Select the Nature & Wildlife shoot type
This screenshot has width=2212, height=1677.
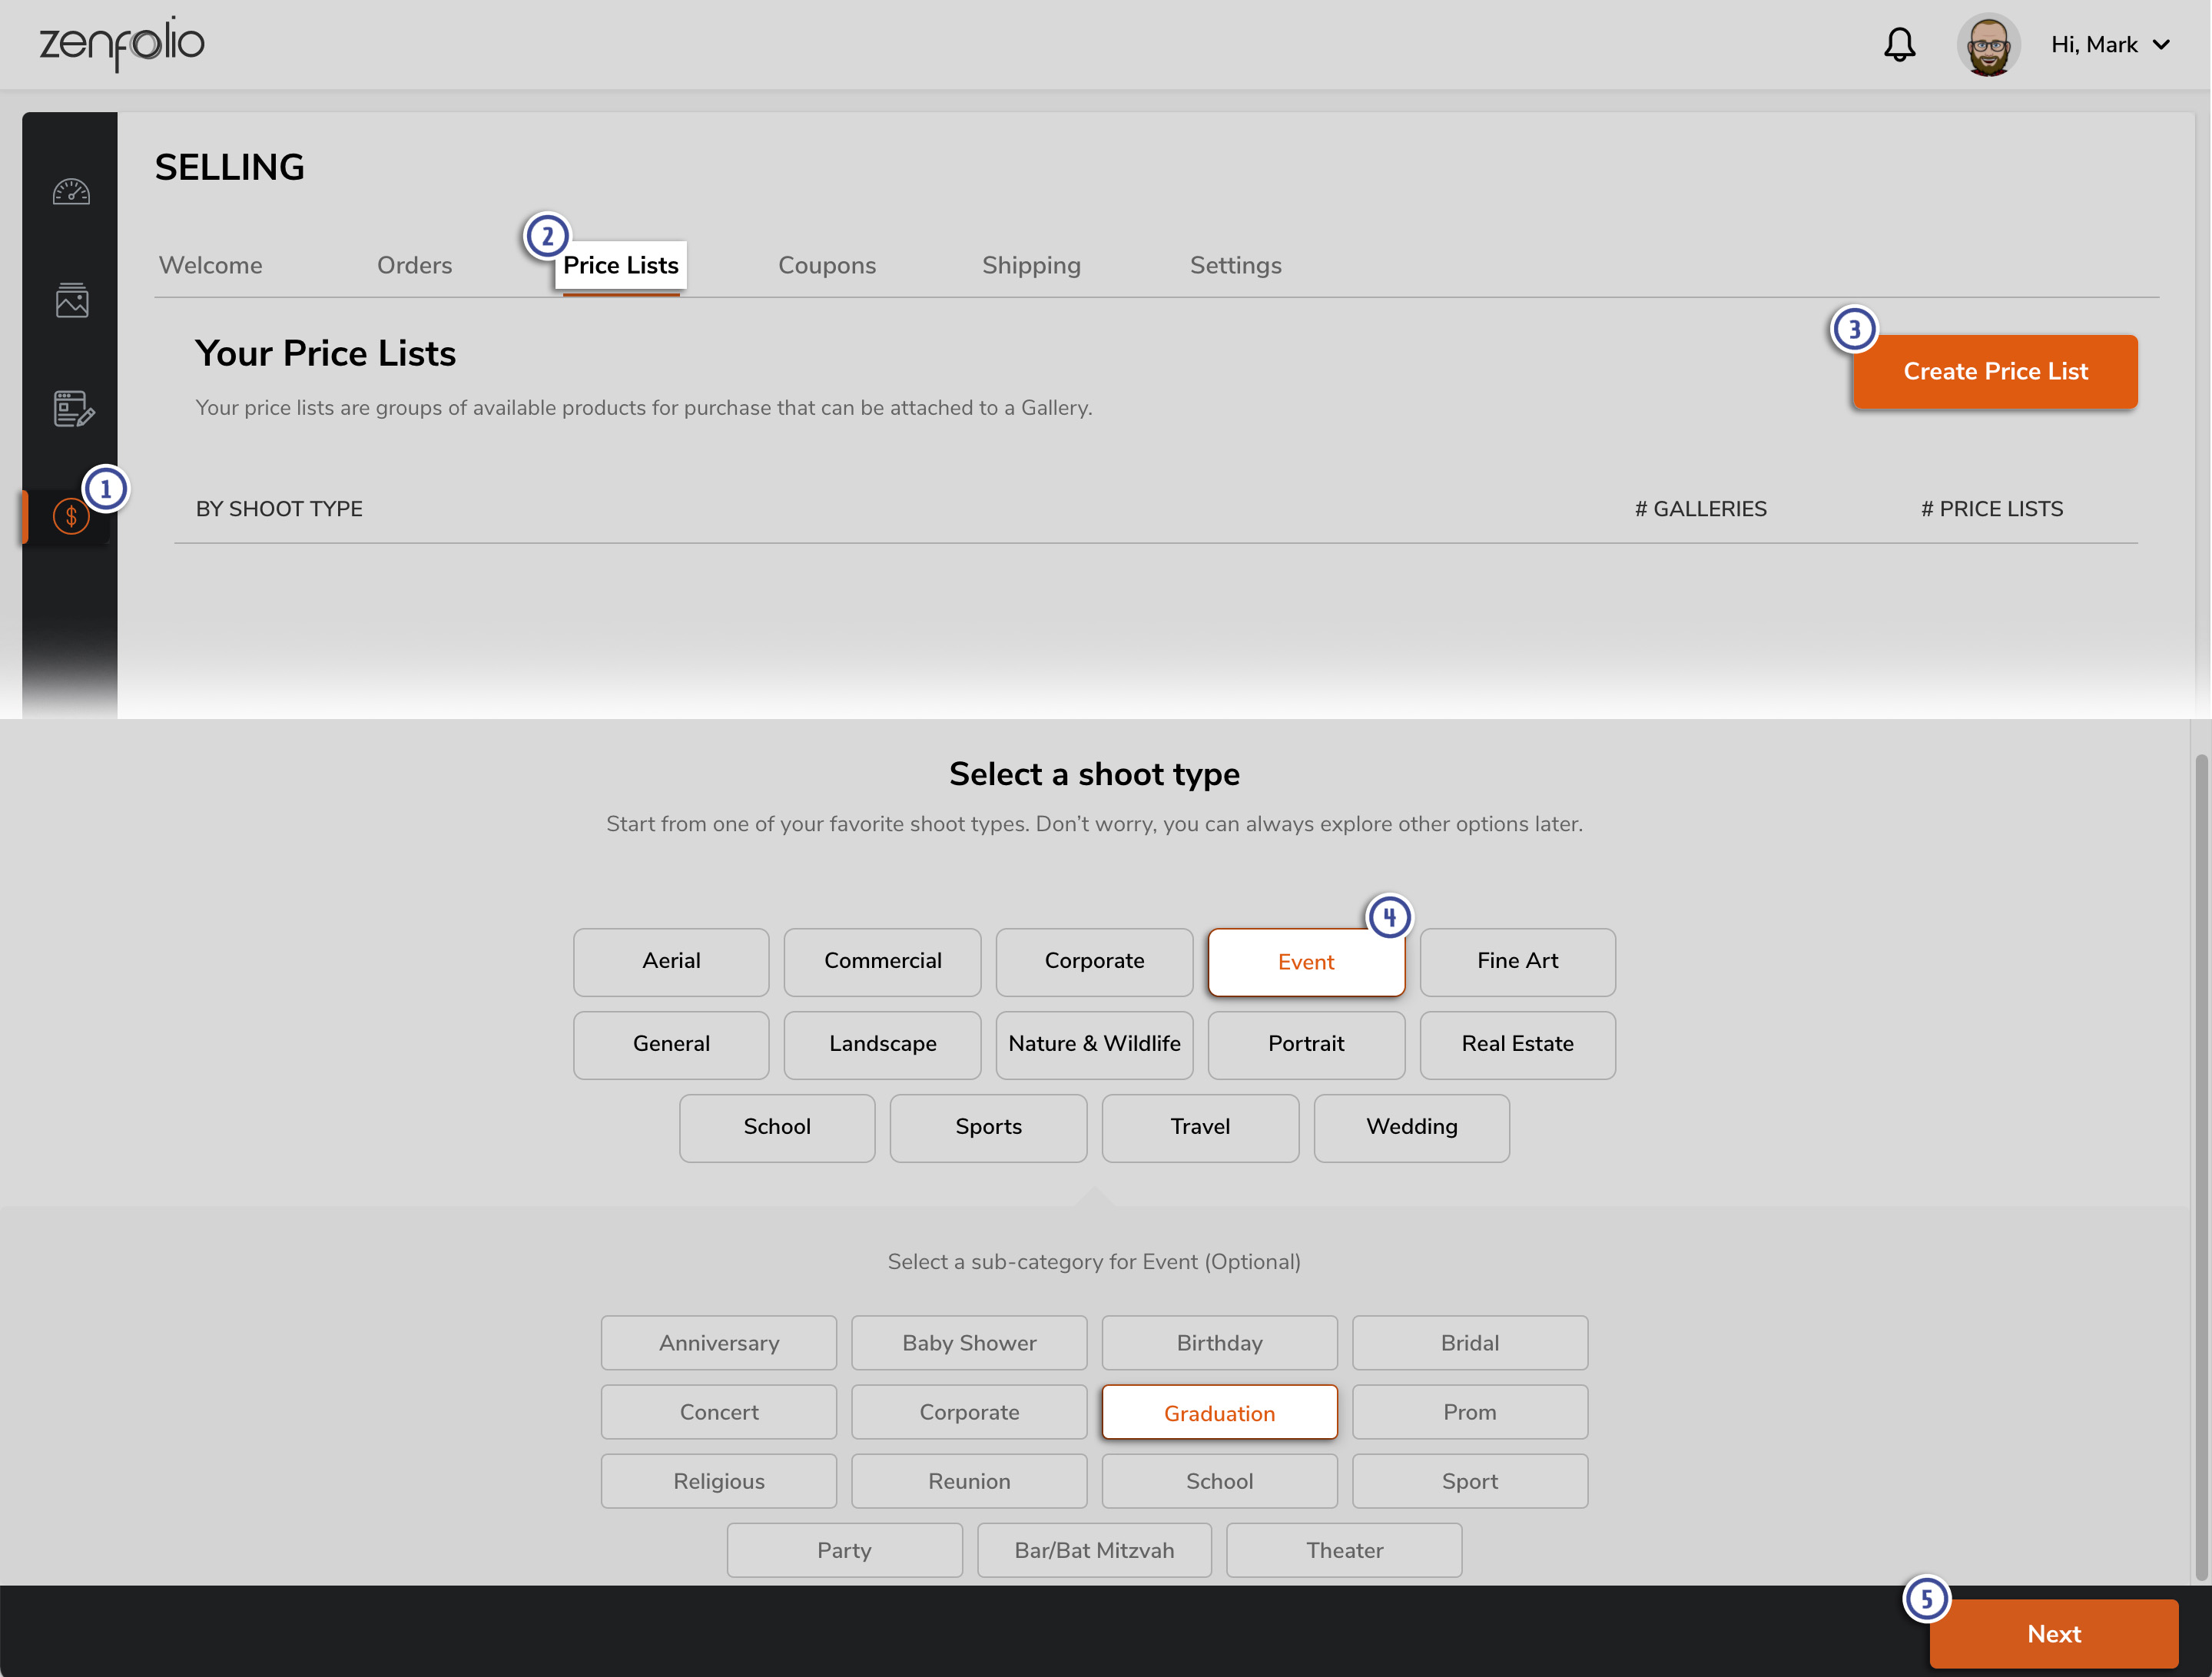pyautogui.click(x=1094, y=1044)
